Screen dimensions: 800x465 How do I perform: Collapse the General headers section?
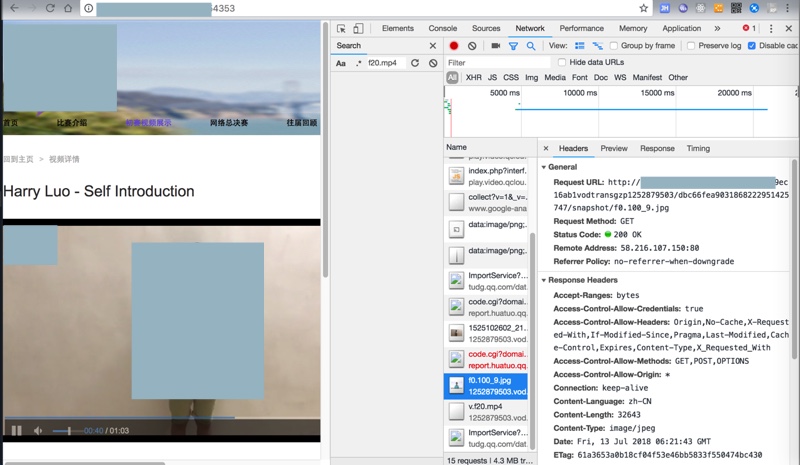pos(544,167)
